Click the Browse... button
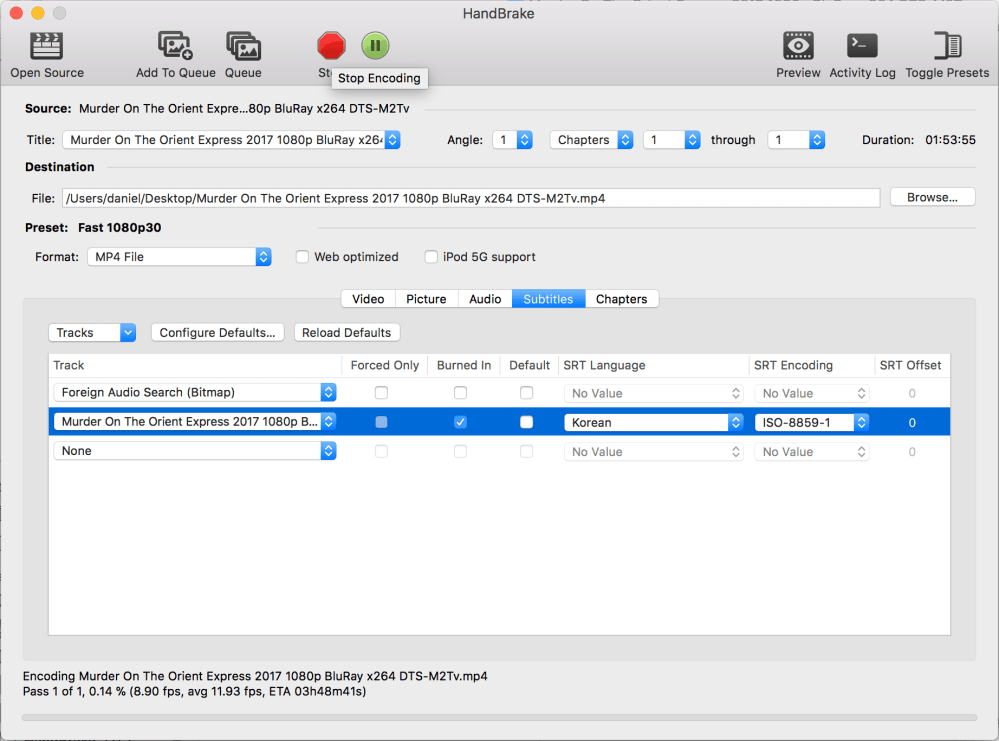This screenshot has width=999, height=741. [x=932, y=198]
